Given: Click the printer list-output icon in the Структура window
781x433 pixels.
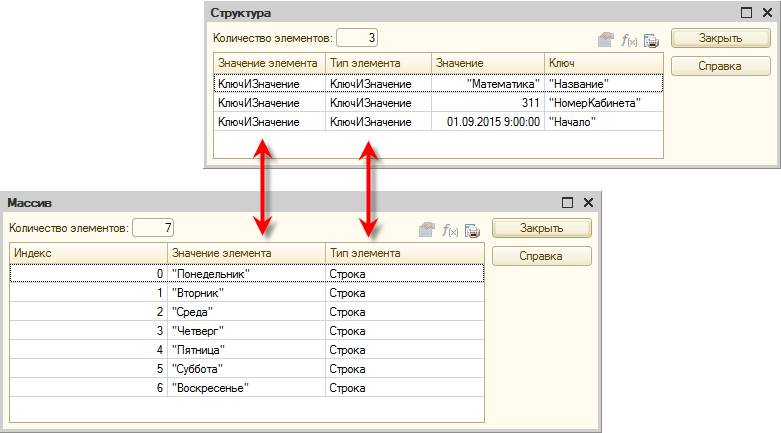Looking at the screenshot, I should [x=651, y=40].
